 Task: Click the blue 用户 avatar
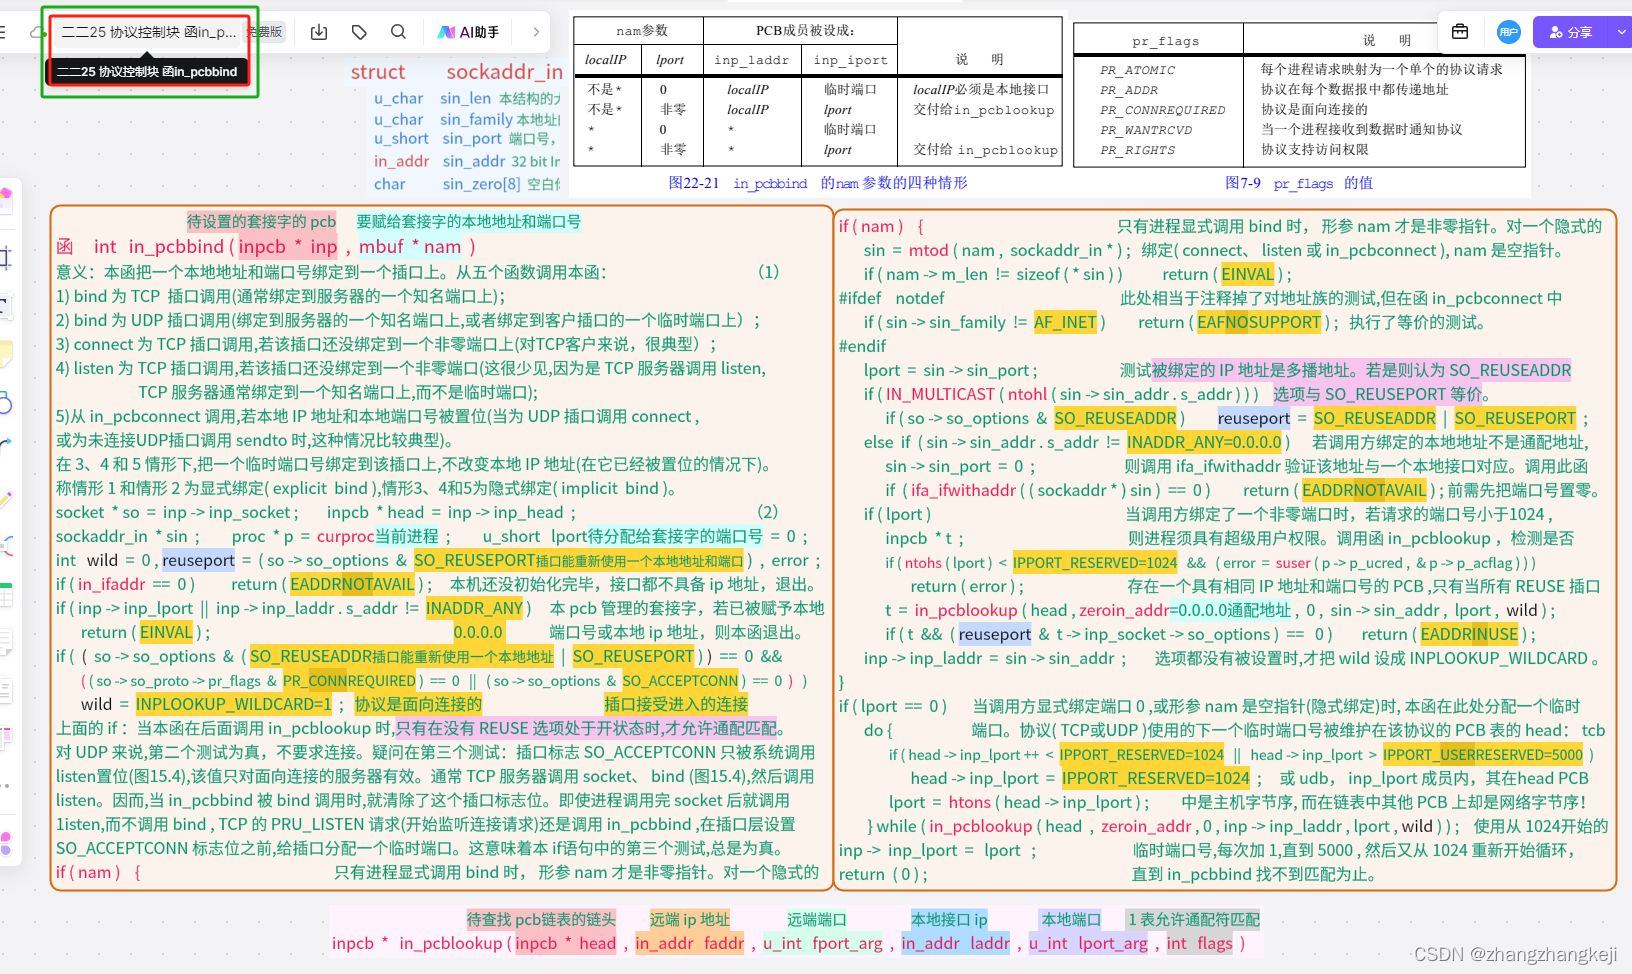(1508, 32)
